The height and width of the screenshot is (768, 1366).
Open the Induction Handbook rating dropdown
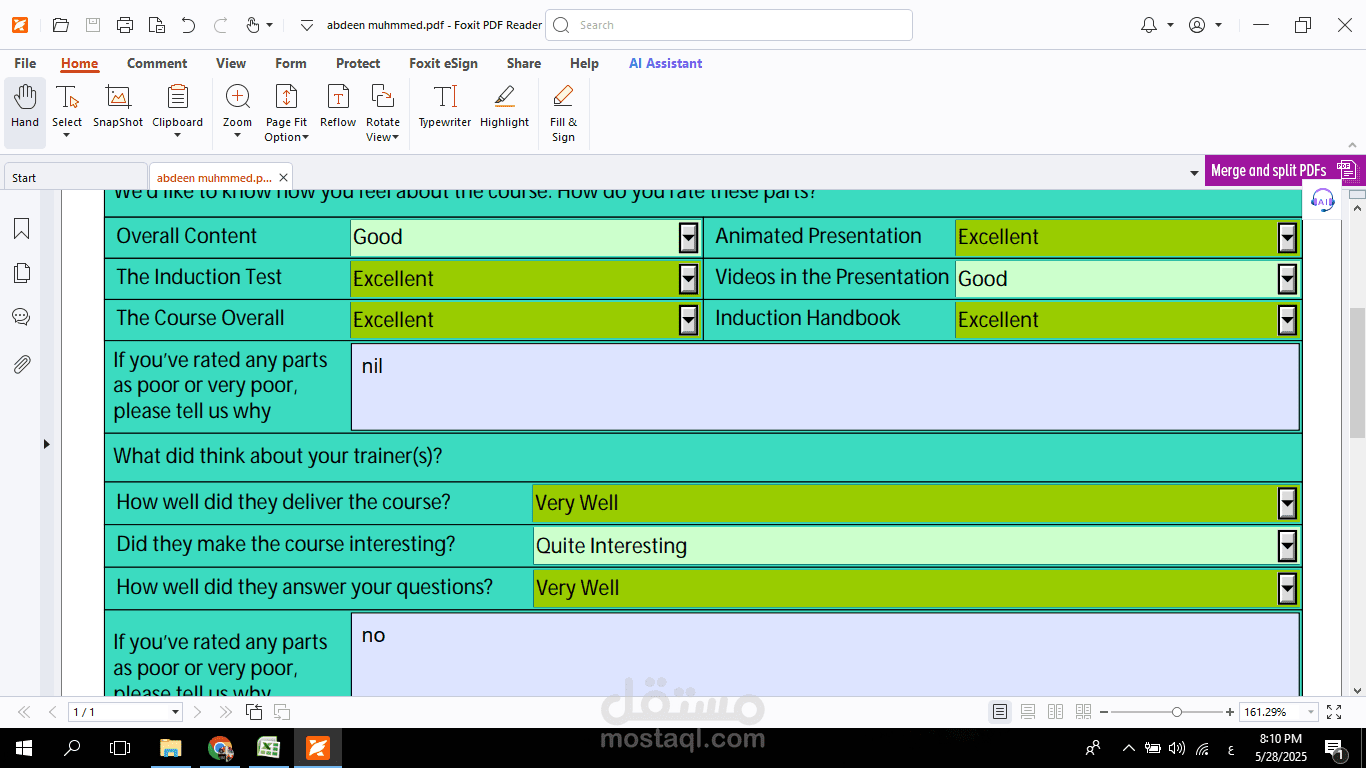coord(1287,320)
